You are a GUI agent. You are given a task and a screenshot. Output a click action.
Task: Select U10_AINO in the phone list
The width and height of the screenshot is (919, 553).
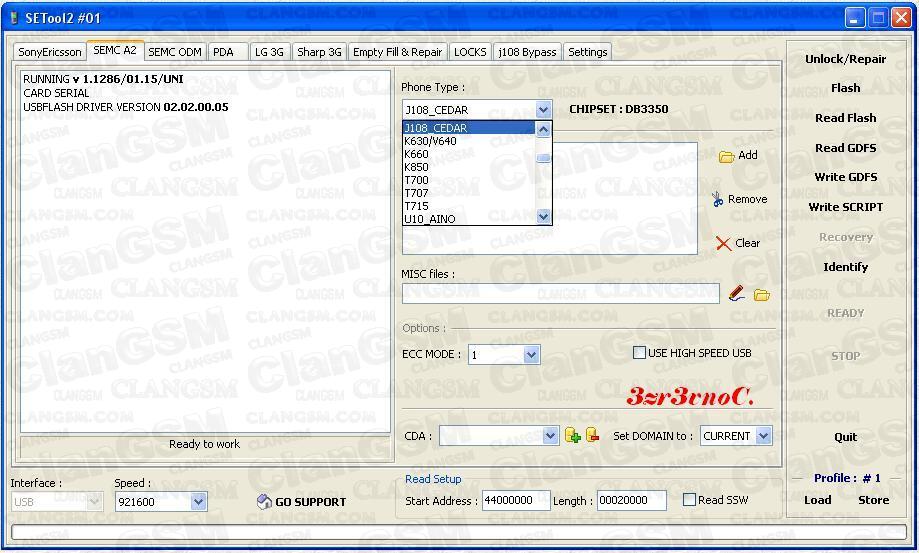tap(469, 219)
